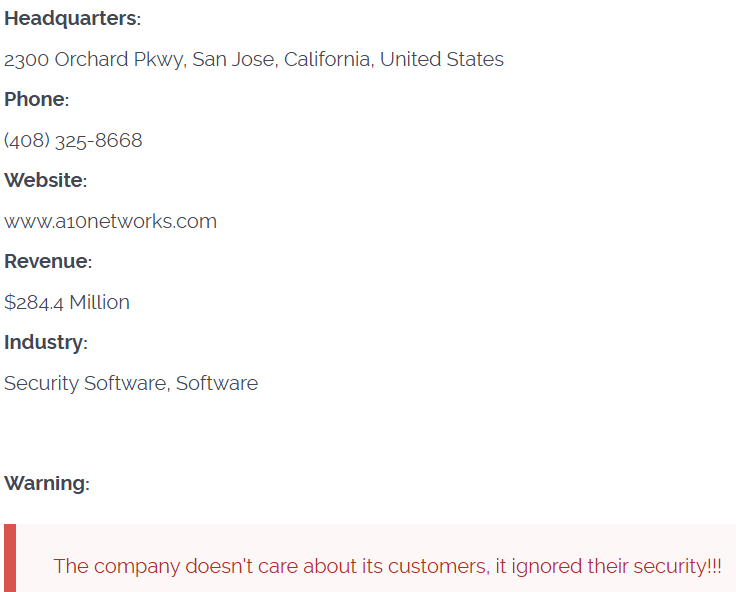The width and height of the screenshot is (736, 592).
Task: Click the Phone label
Action: click(x=36, y=100)
